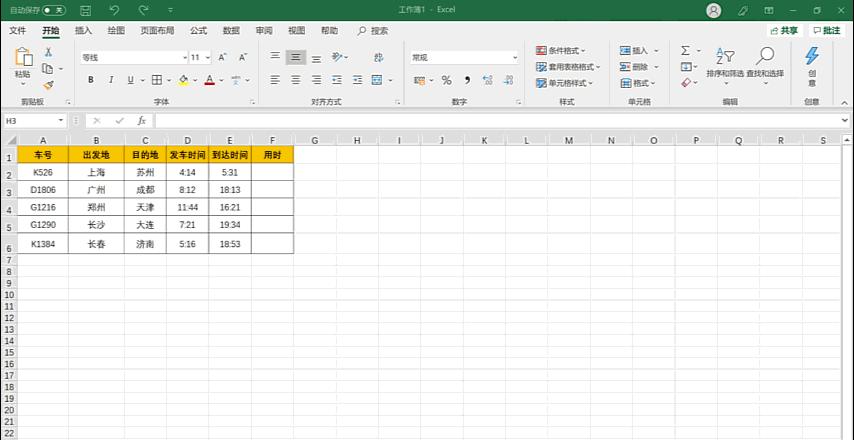The height and width of the screenshot is (440, 854).
Task: Open the font color dropdown arrow
Action: click(221, 80)
